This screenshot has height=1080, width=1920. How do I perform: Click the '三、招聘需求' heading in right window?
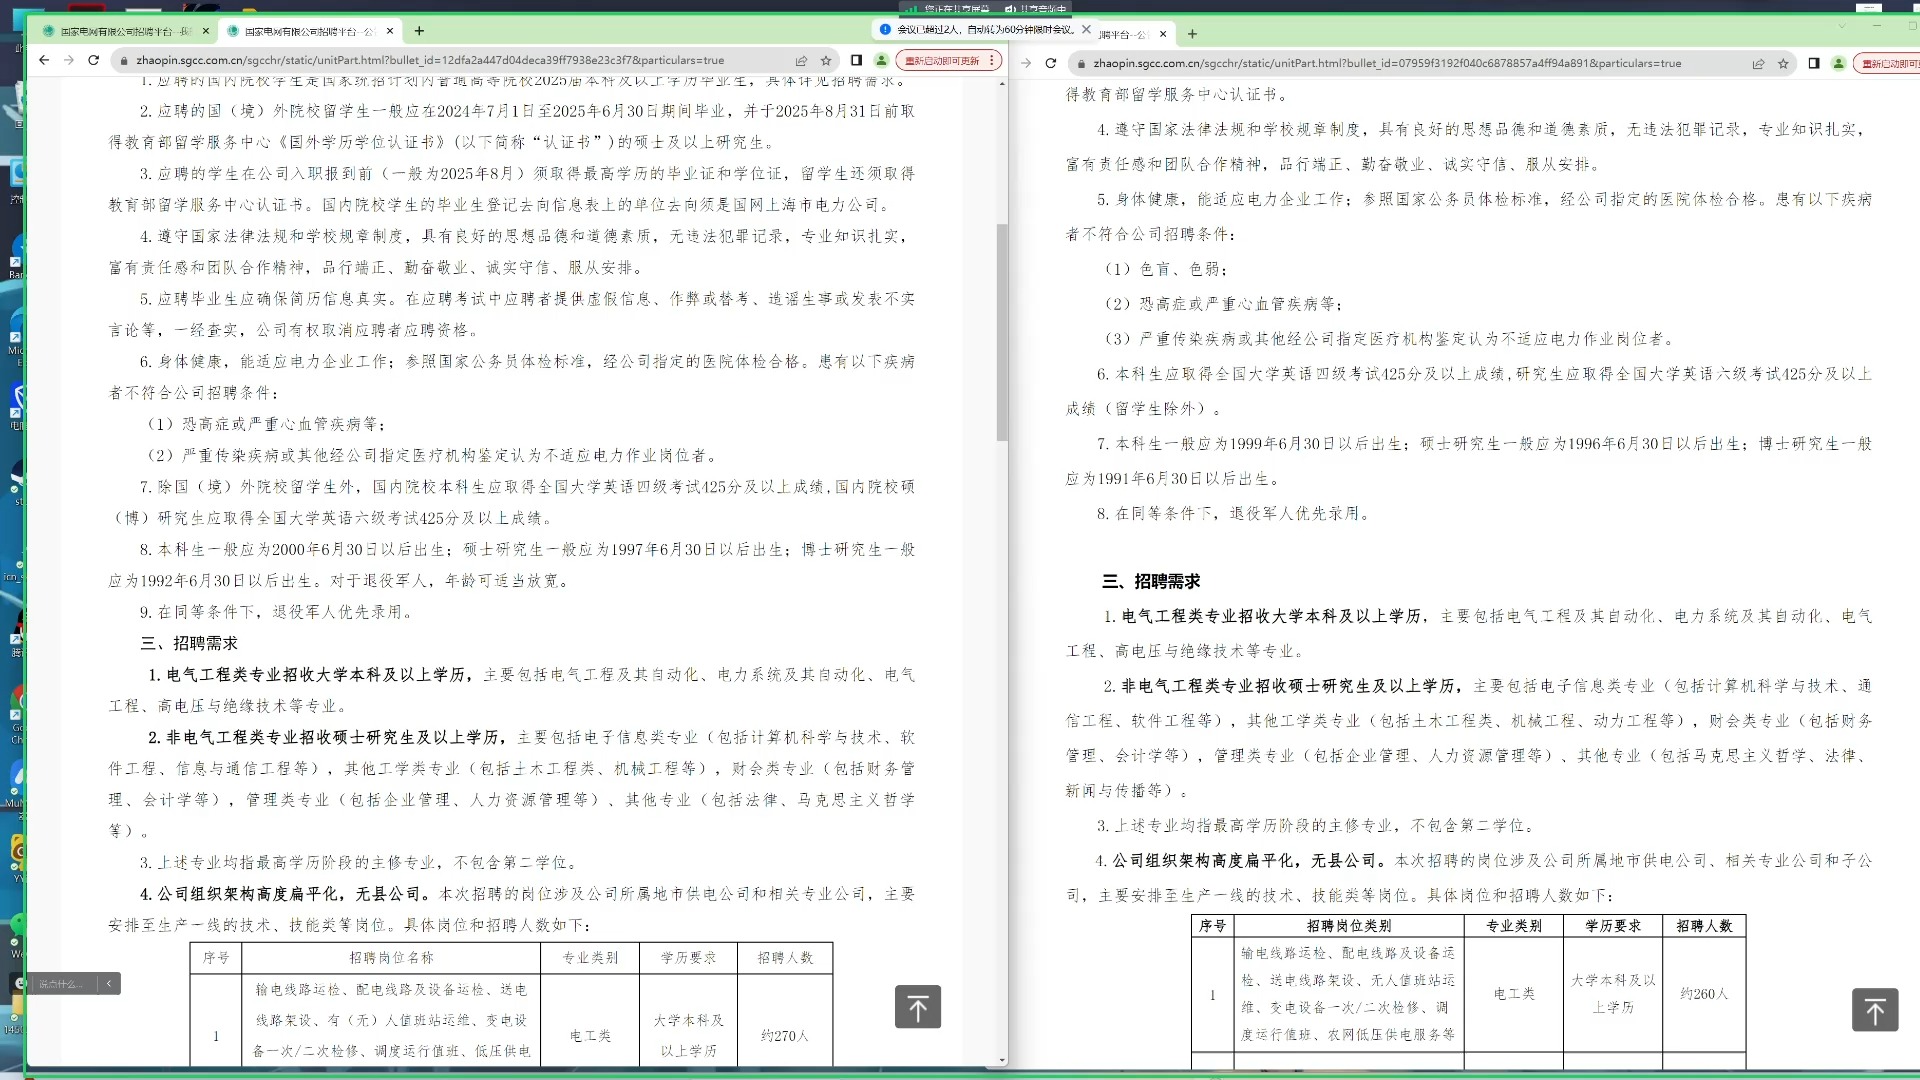1151,582
